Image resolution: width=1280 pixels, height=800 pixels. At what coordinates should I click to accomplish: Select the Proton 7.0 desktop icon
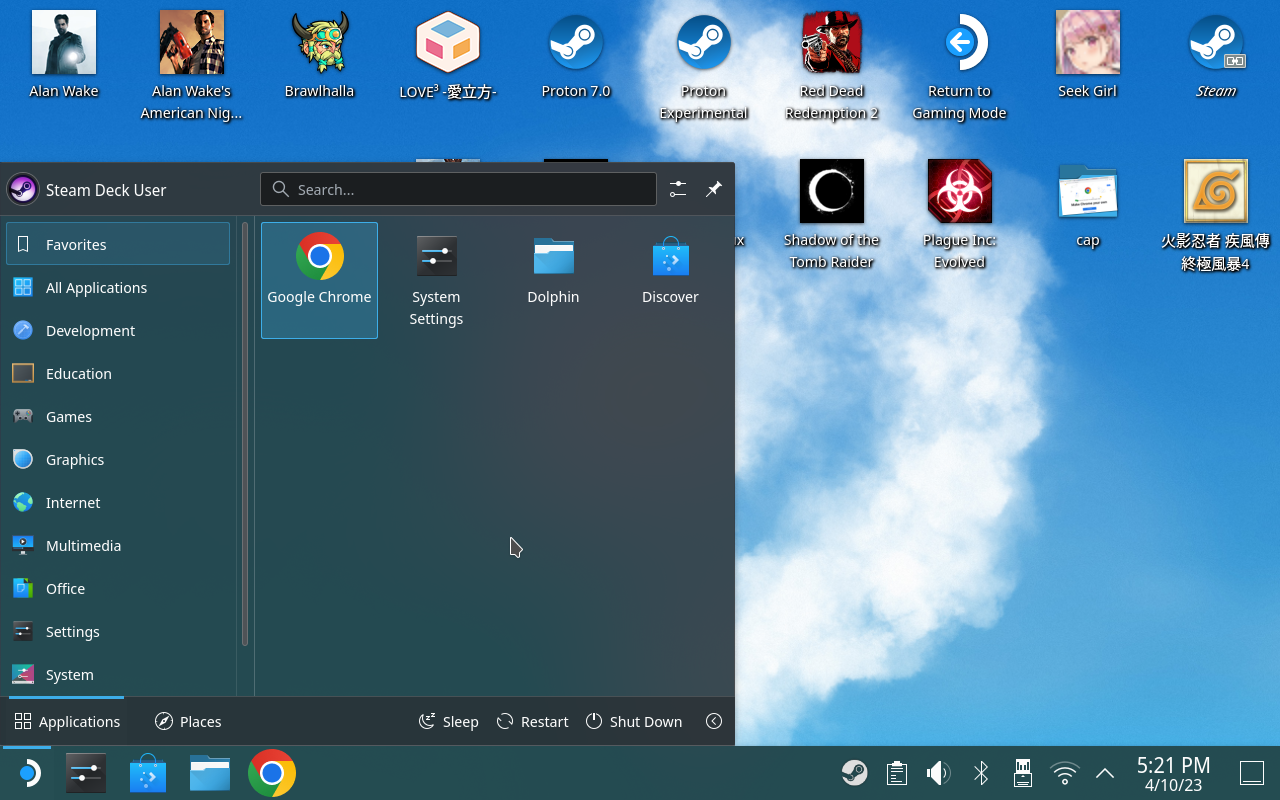576,56
